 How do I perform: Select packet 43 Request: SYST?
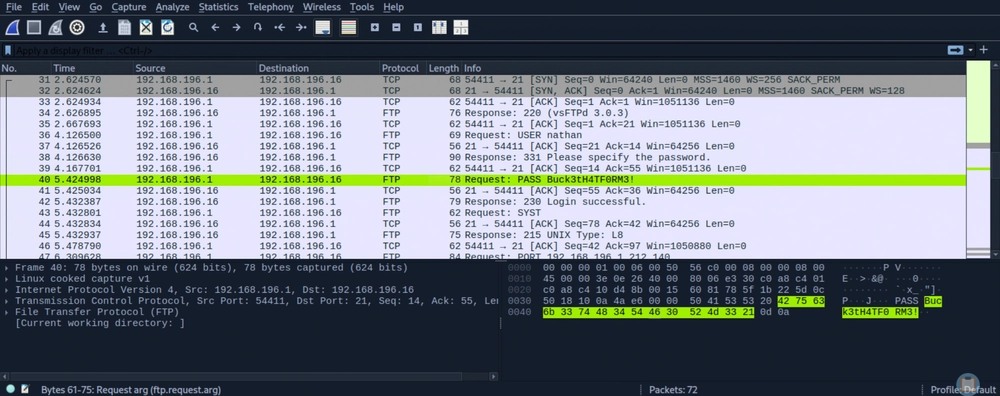pyautogui.click(x=483, y=213)
